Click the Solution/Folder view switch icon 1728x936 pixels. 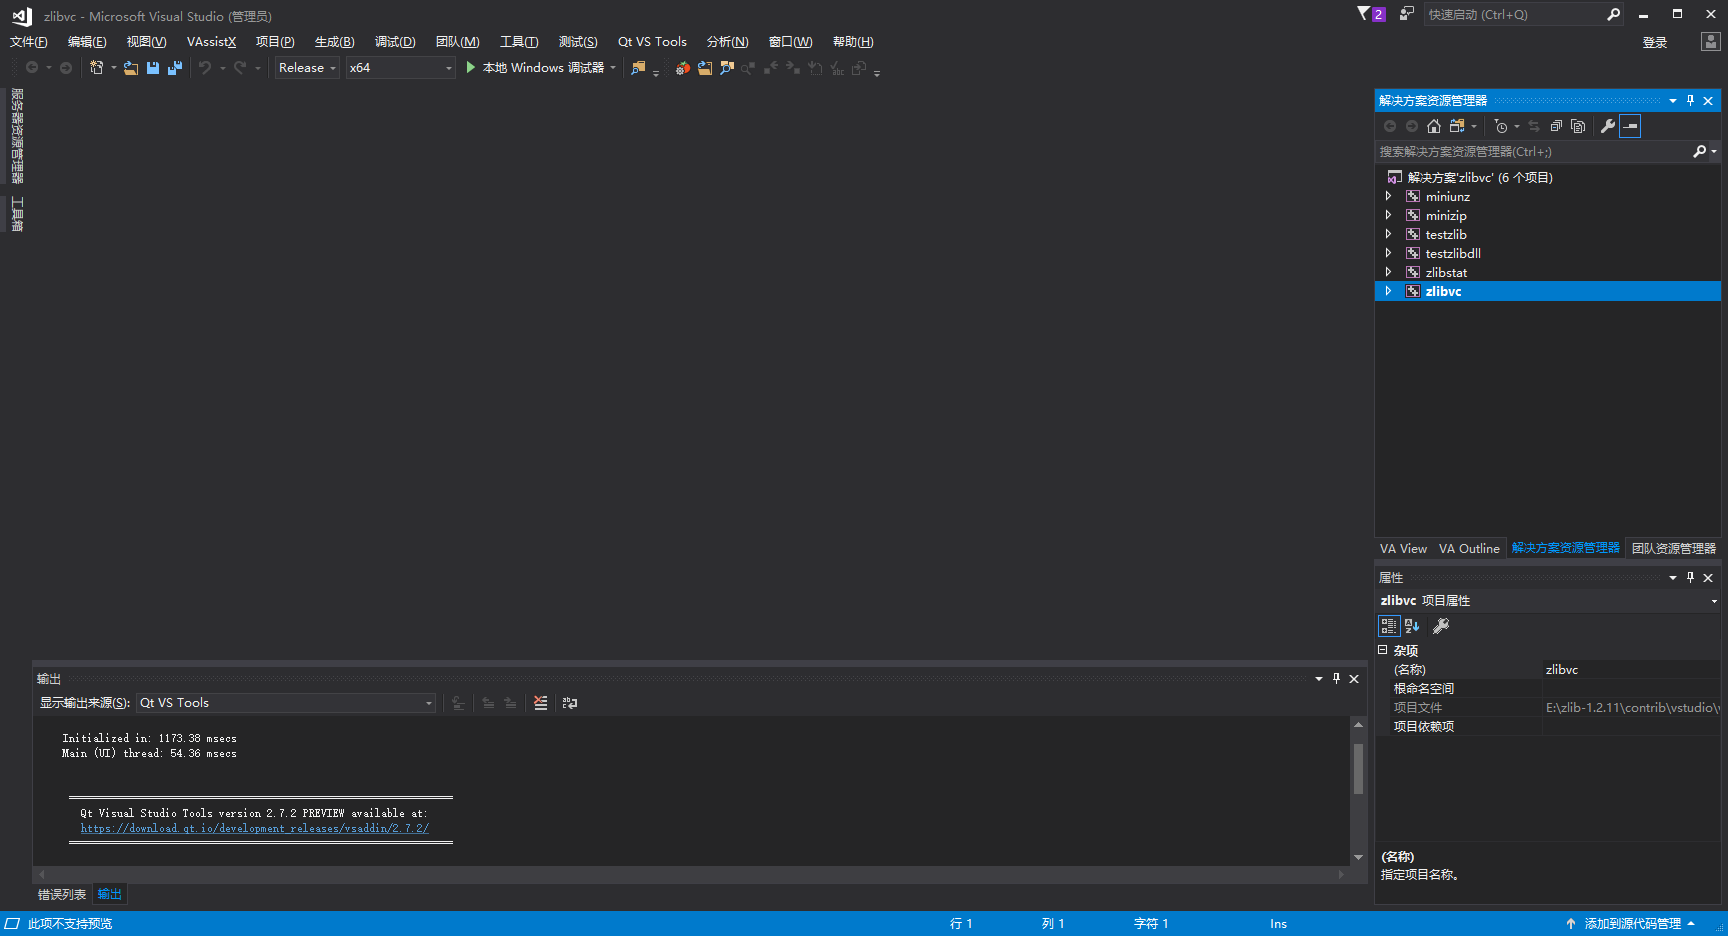point(1458,126)
